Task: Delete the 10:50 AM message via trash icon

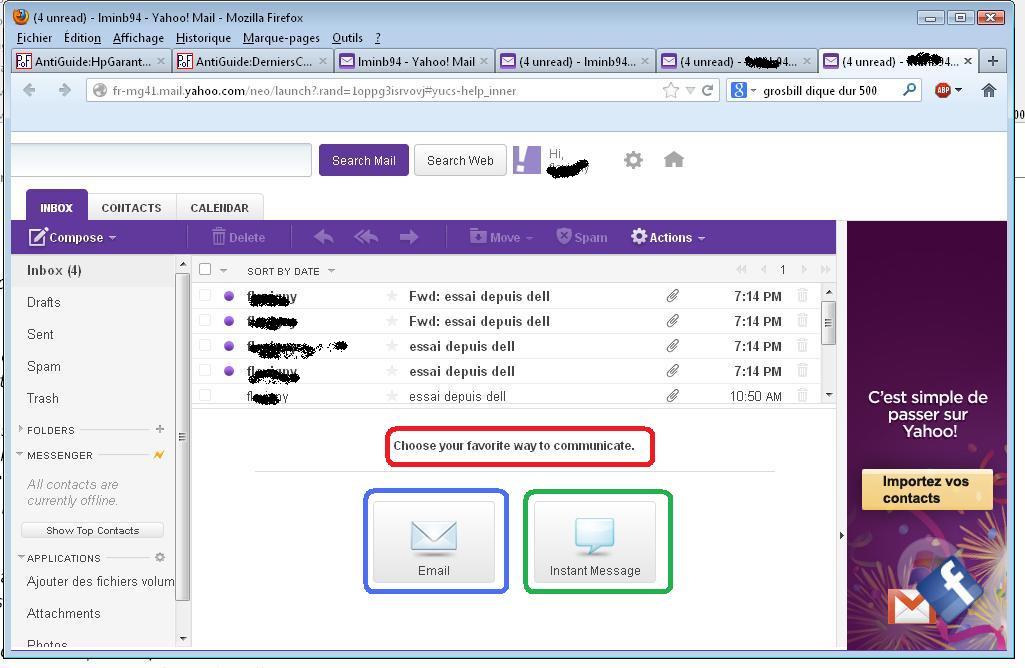Action: (x=802, y=395)
